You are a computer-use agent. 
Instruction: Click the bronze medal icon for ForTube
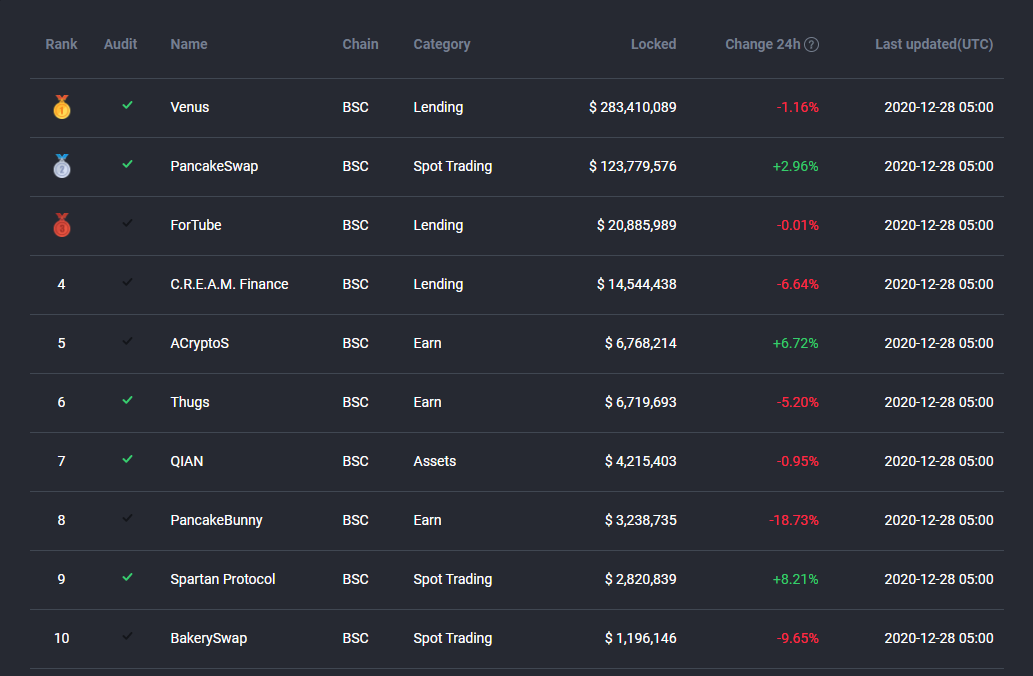(62, 225)
